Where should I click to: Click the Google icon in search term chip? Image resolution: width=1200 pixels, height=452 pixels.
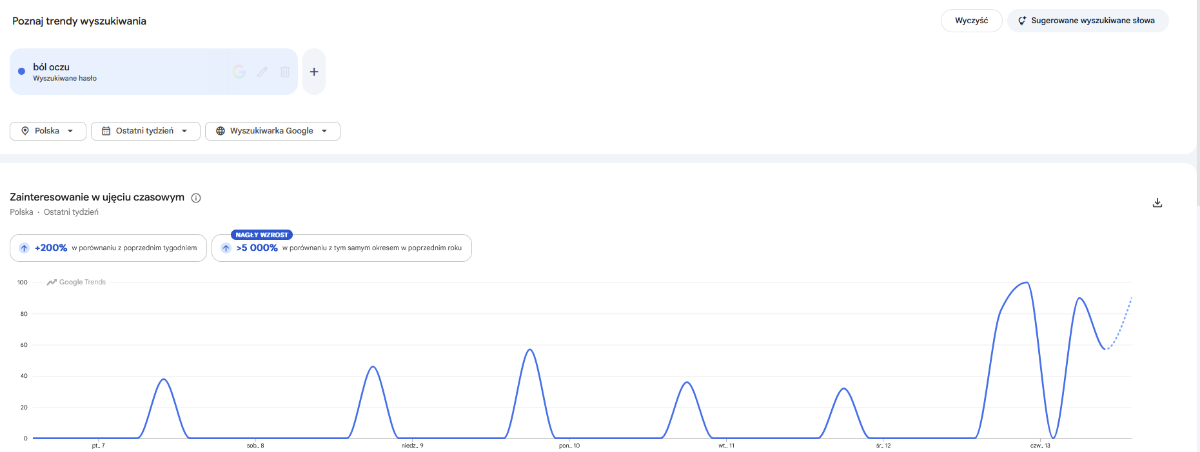coord(239,72)
